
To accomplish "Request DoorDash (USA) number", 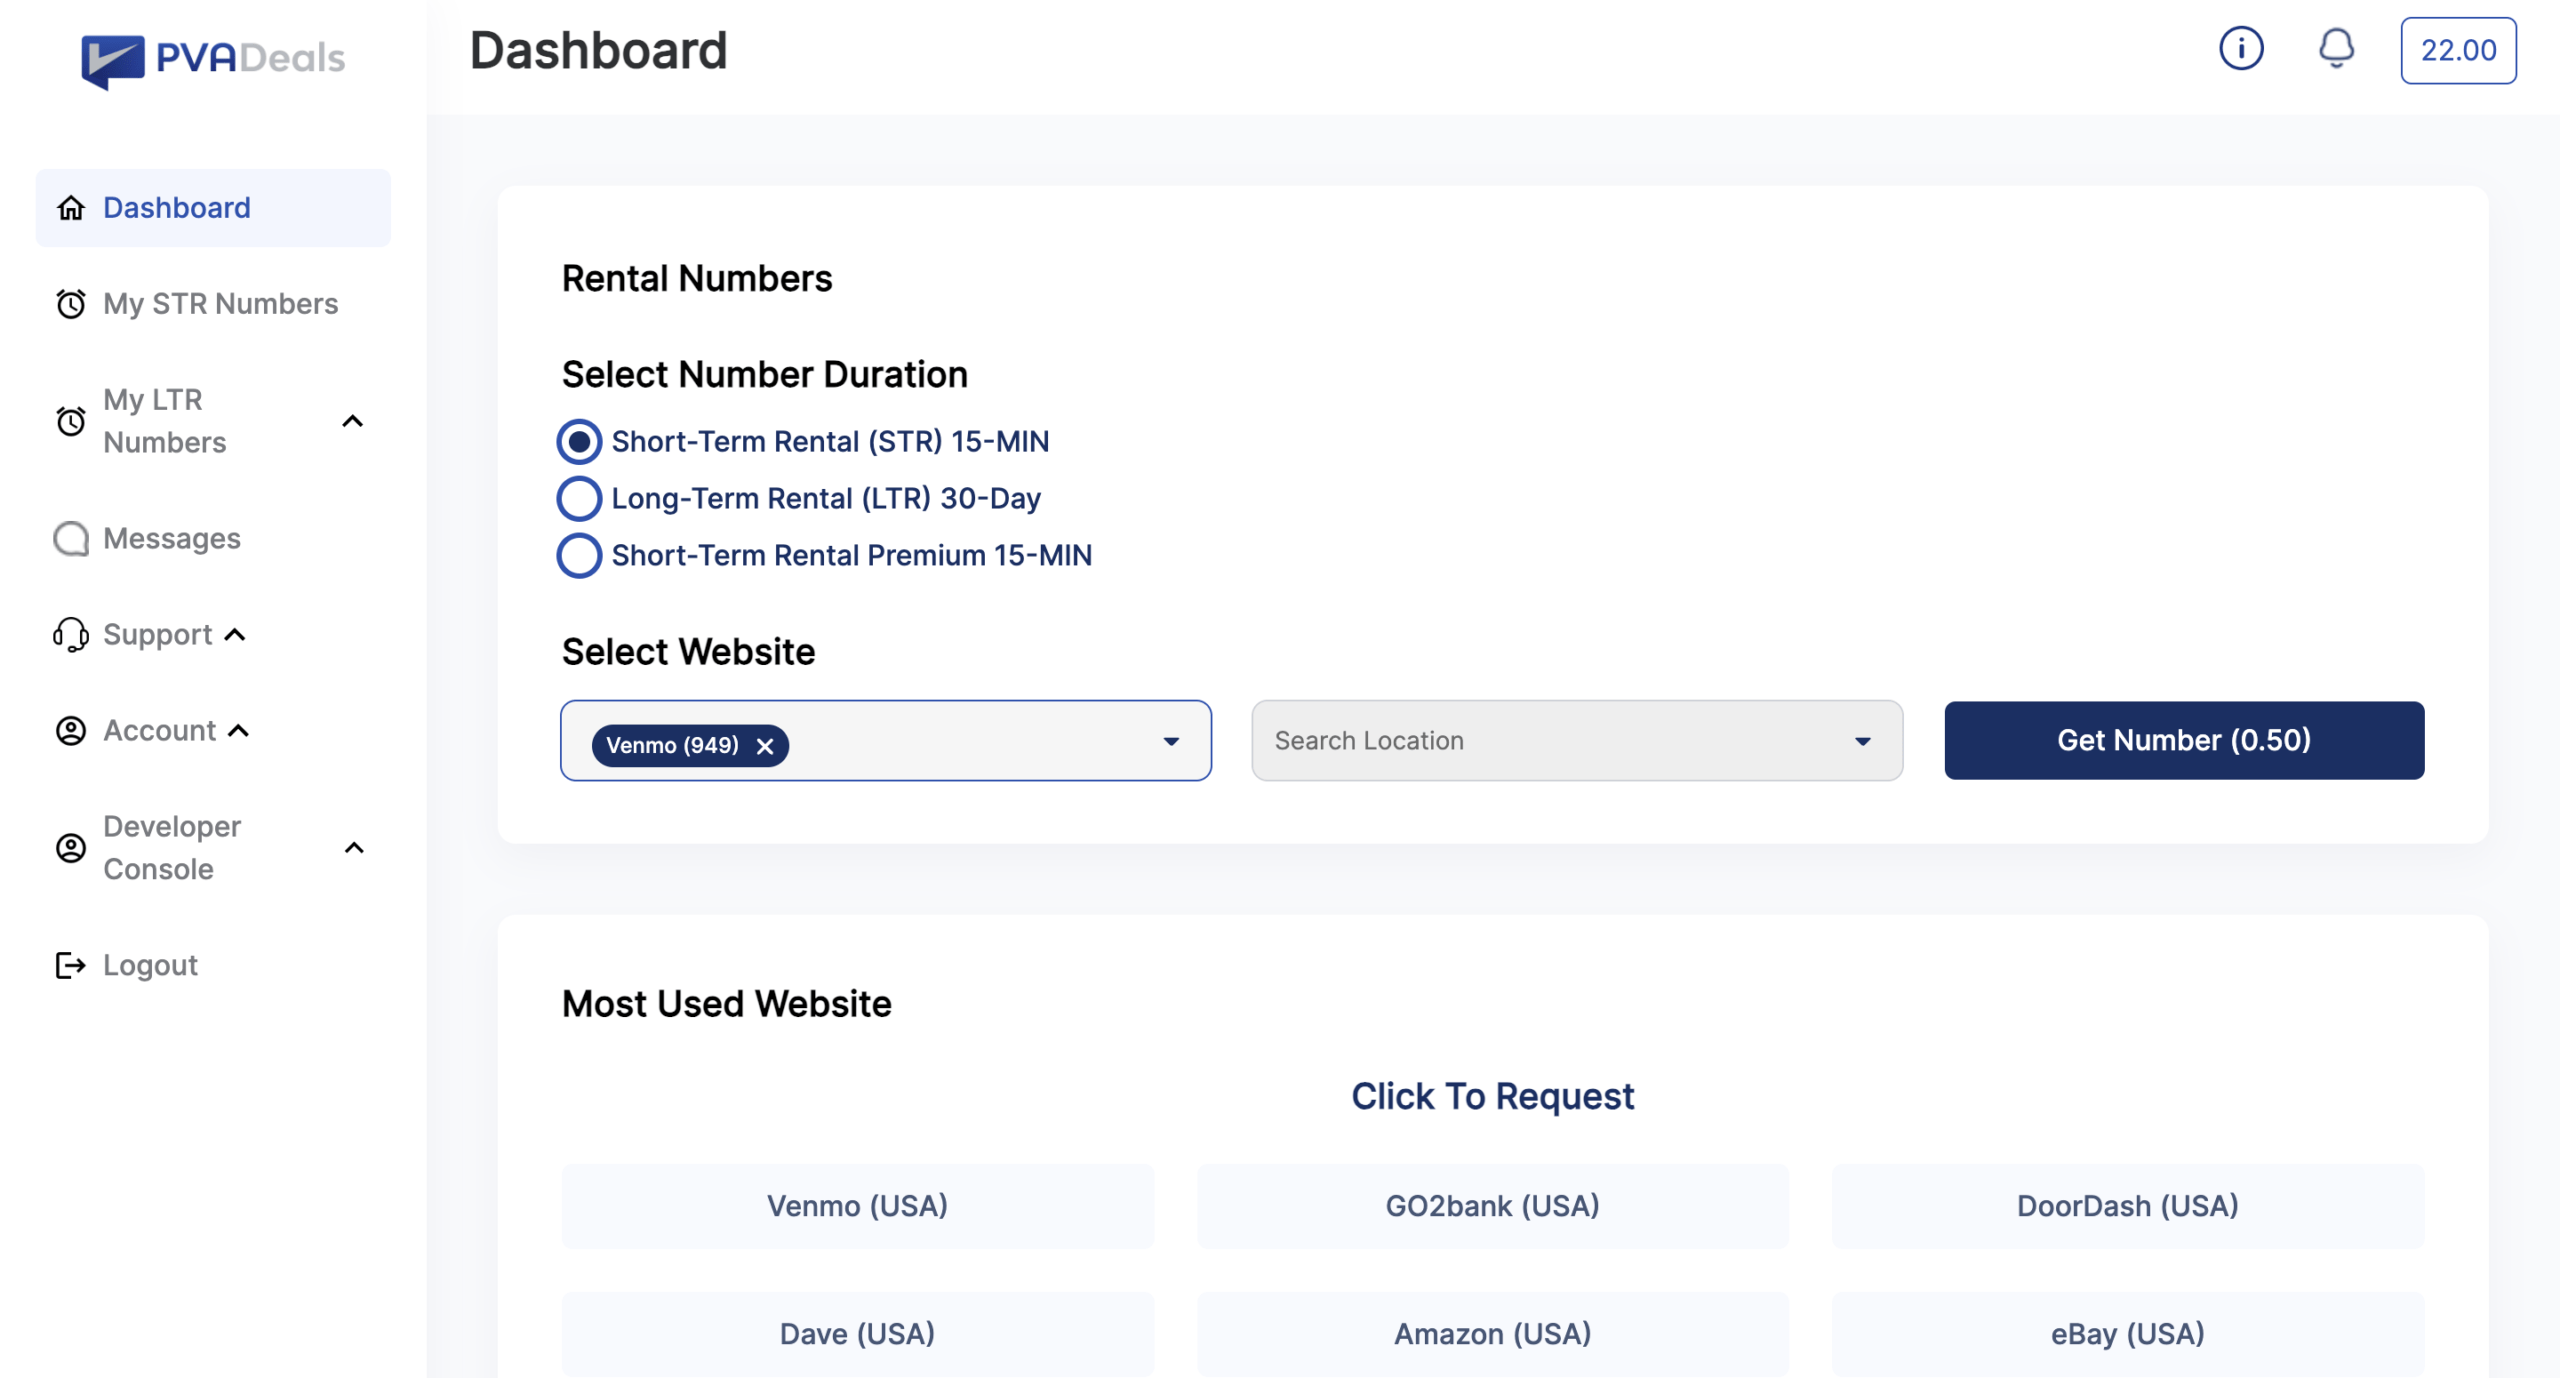I will pos(2128,1206).
